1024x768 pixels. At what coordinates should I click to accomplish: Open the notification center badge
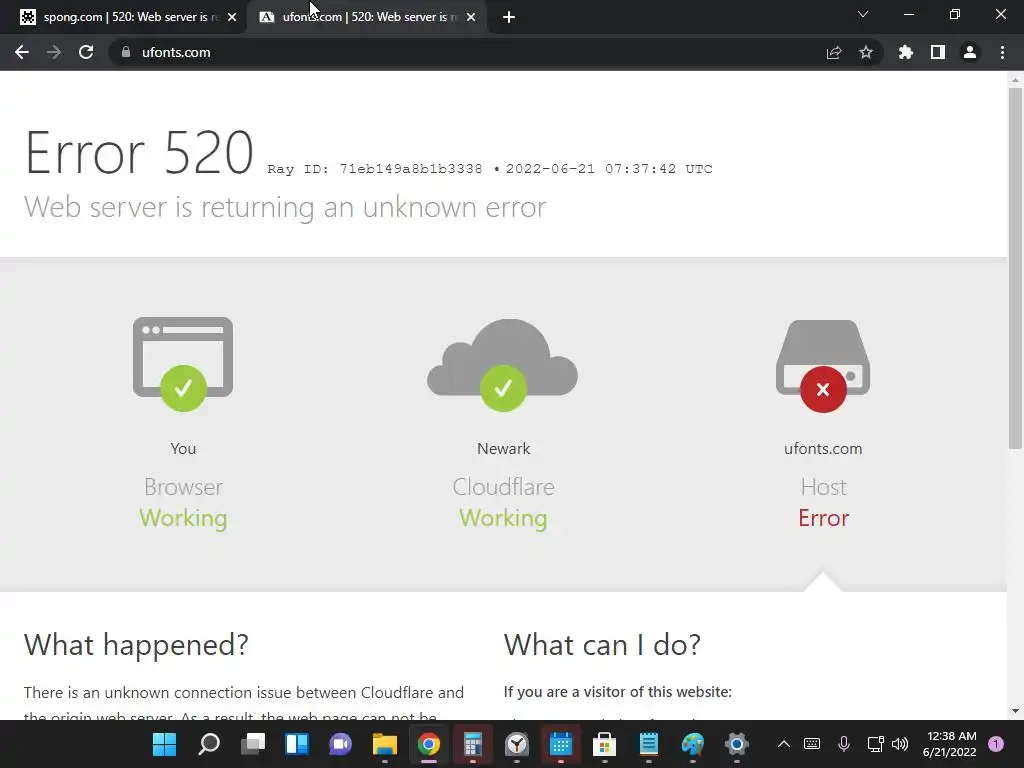pyautogui.click(x=996, y=744)
